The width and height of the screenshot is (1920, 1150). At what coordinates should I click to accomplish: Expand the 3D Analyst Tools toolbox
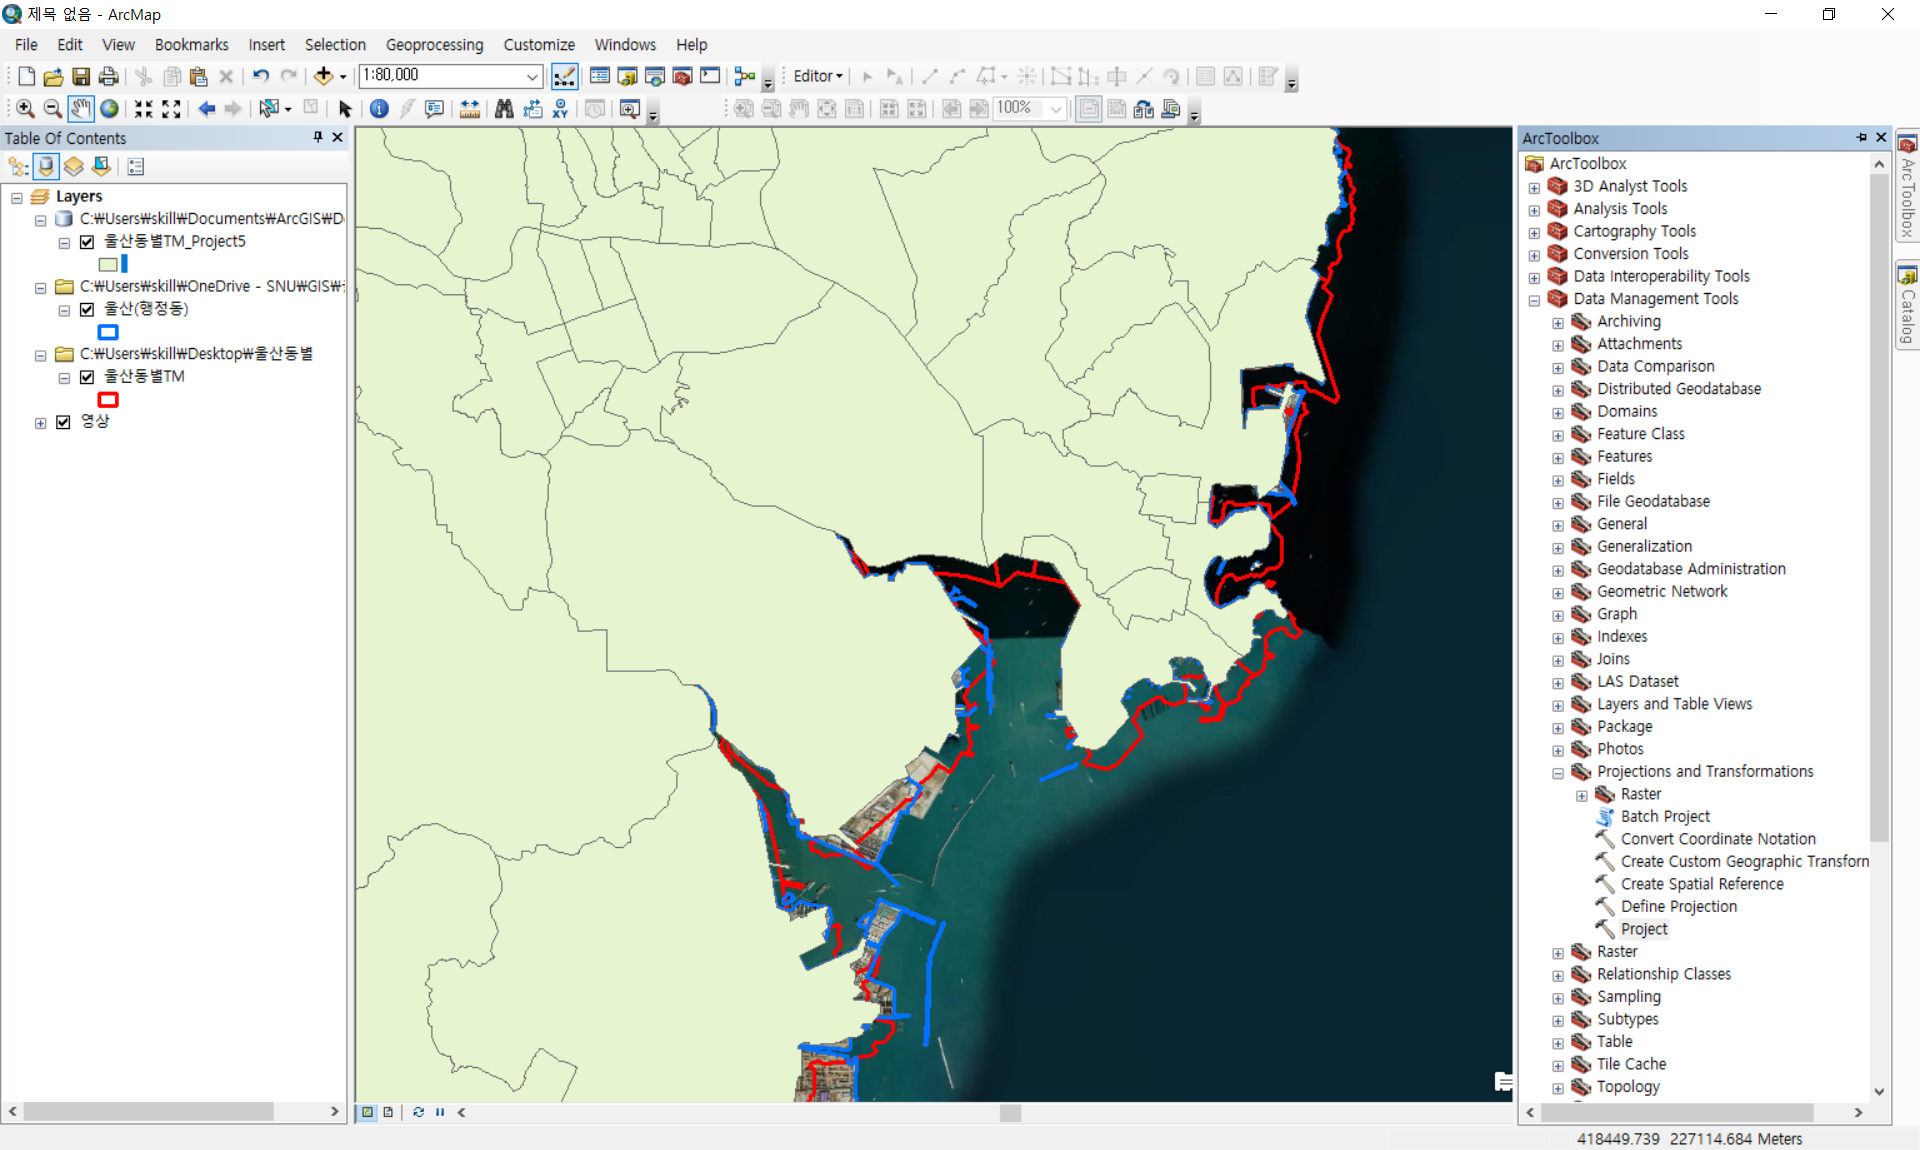[1534, 187]
